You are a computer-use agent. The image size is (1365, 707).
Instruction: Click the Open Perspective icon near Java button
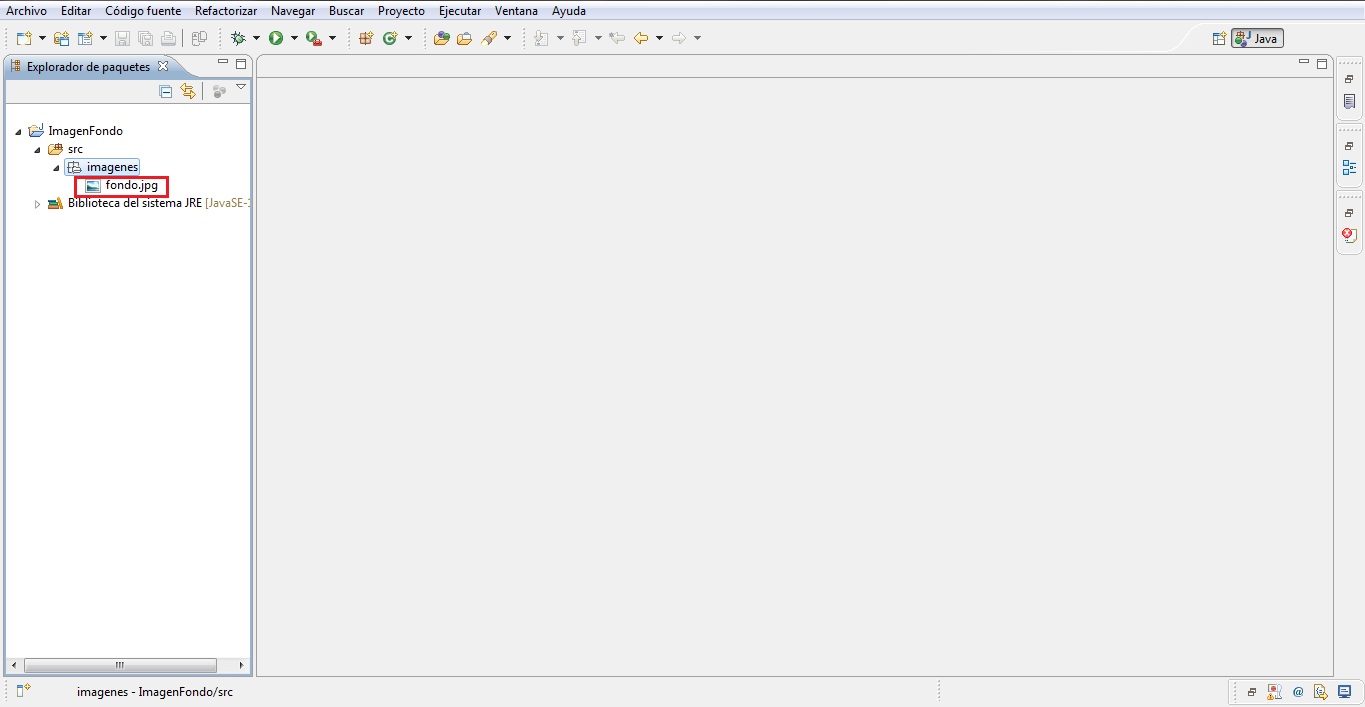(x=1218, y=37)
